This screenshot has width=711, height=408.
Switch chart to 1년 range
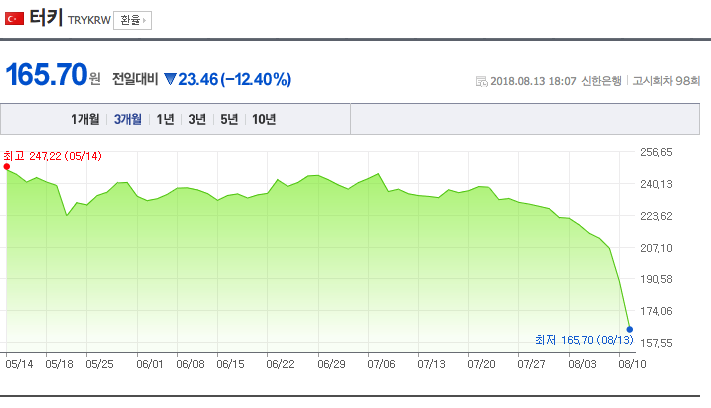coord(166,120)
